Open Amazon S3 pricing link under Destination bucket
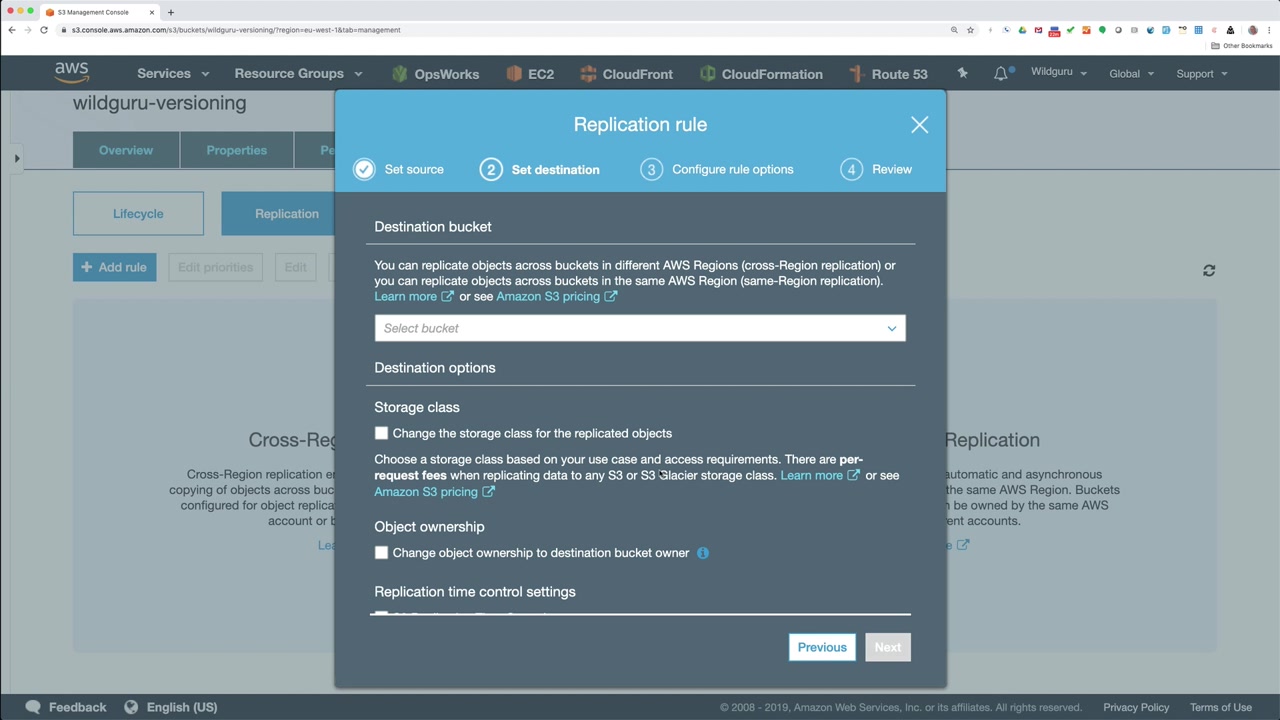 (557, 297)
